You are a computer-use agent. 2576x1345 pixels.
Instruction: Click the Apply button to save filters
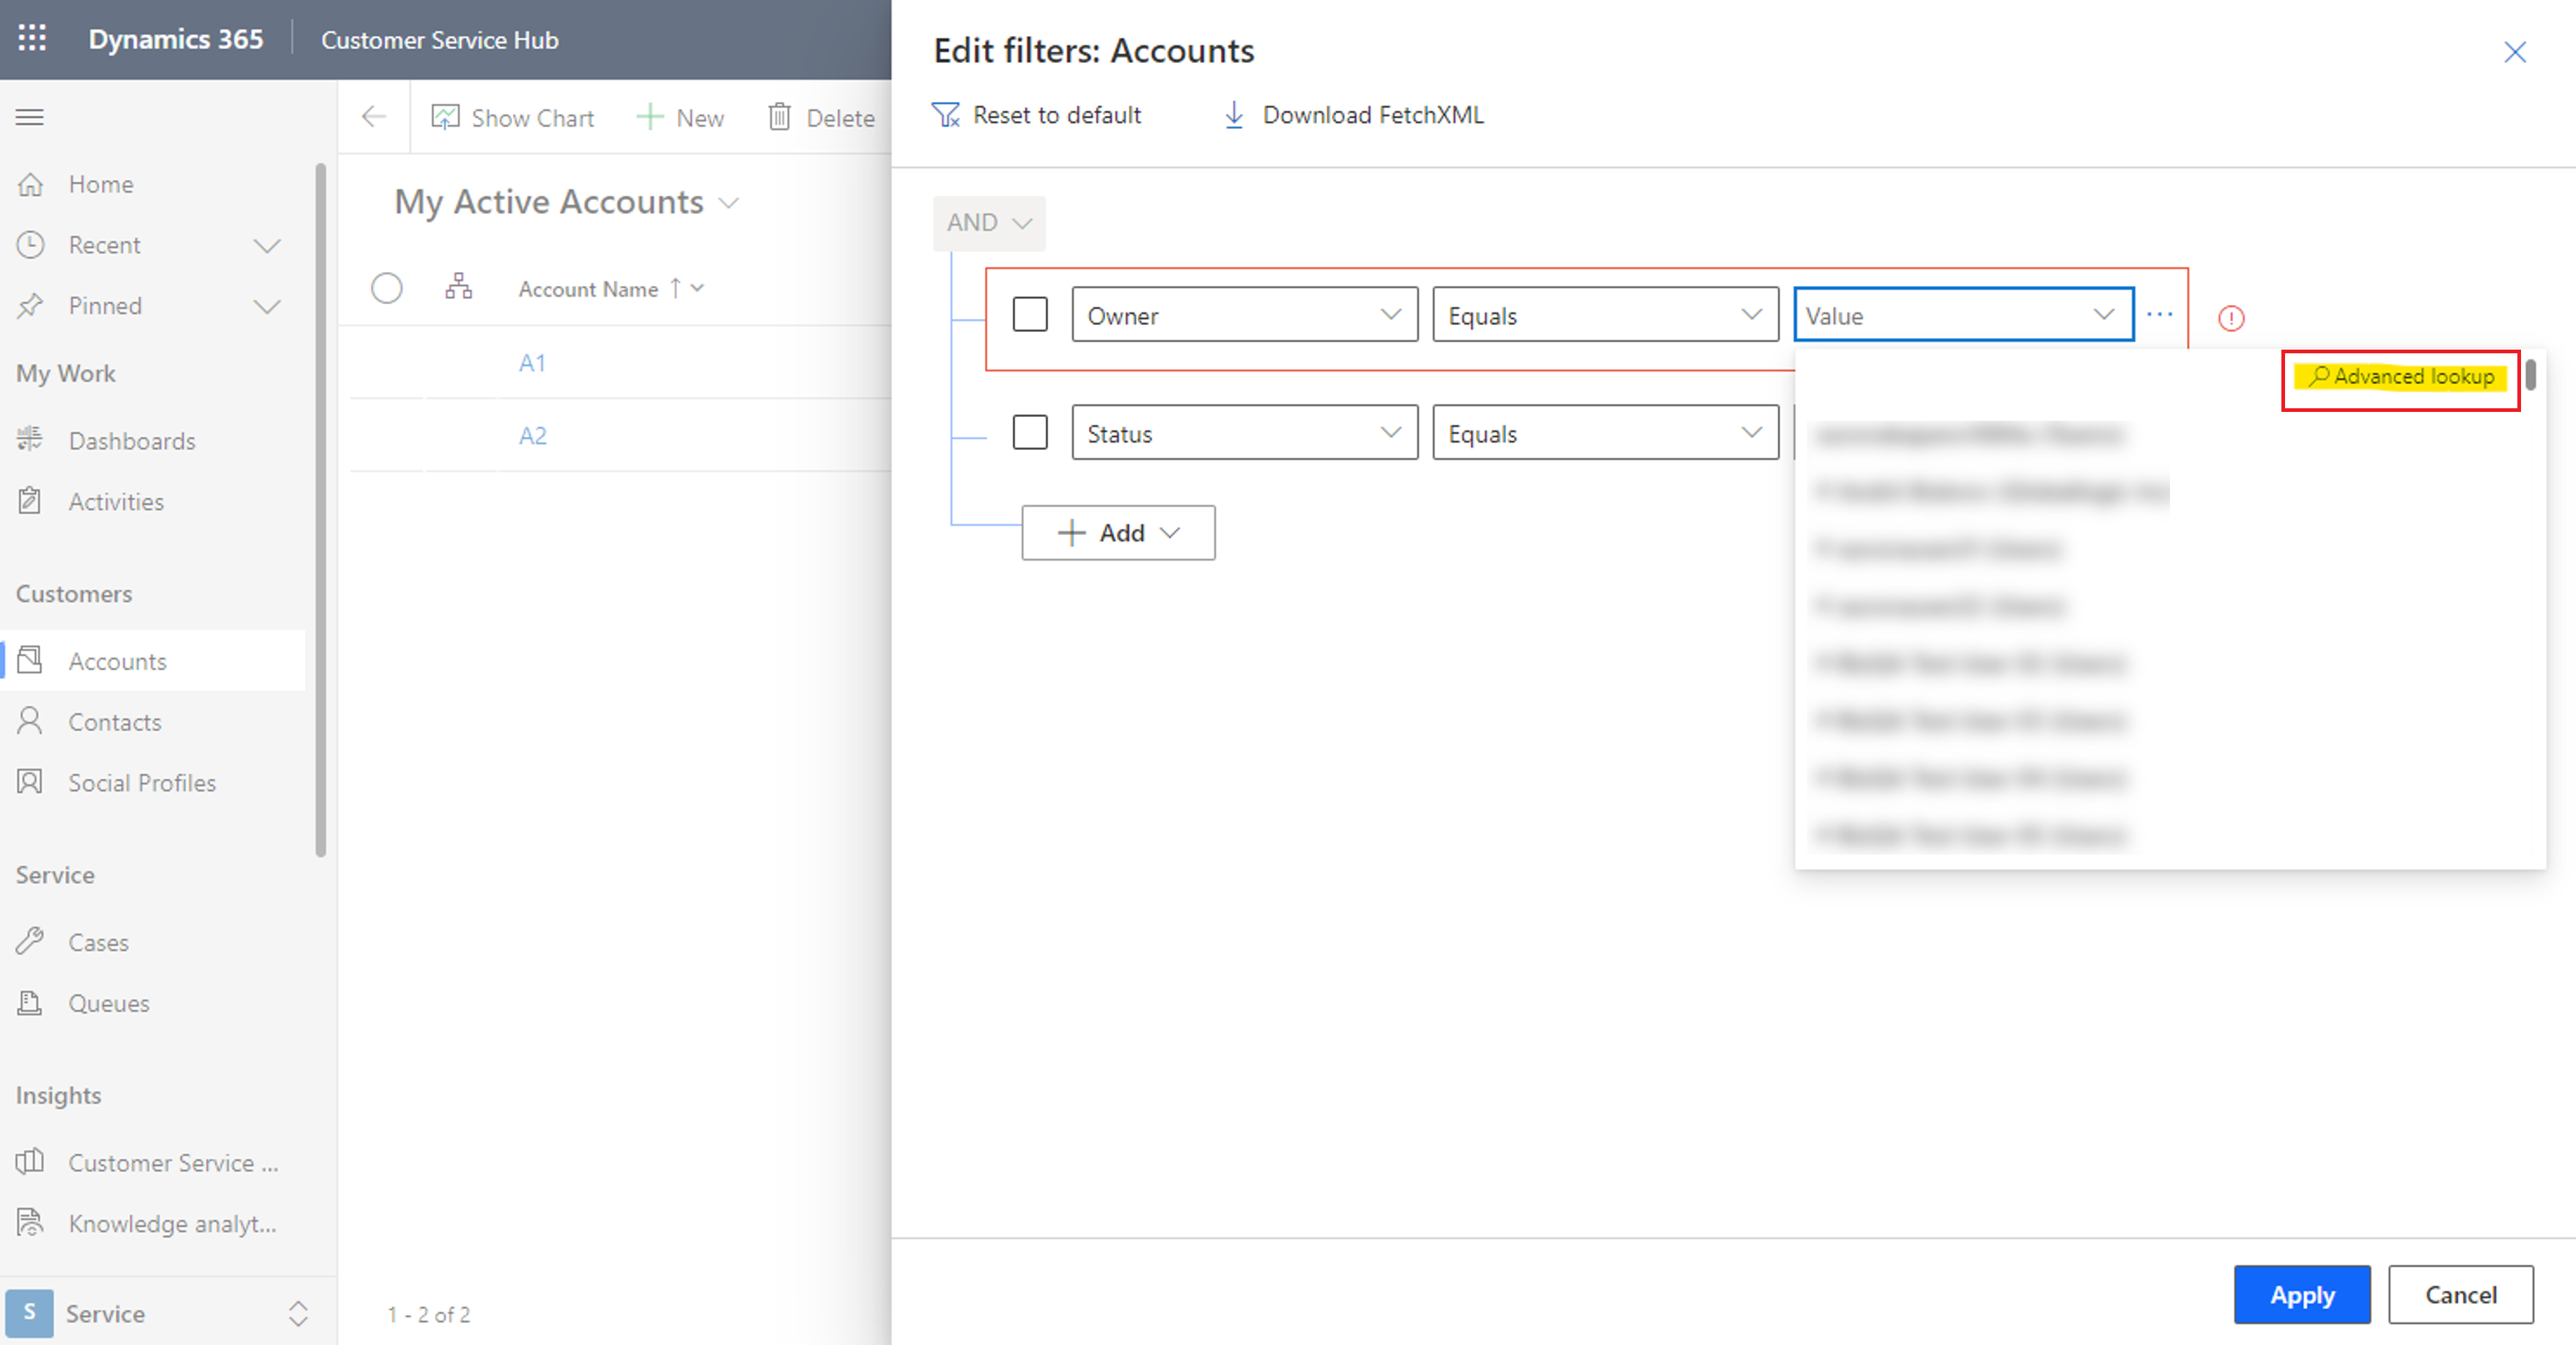(2302, 1294)
